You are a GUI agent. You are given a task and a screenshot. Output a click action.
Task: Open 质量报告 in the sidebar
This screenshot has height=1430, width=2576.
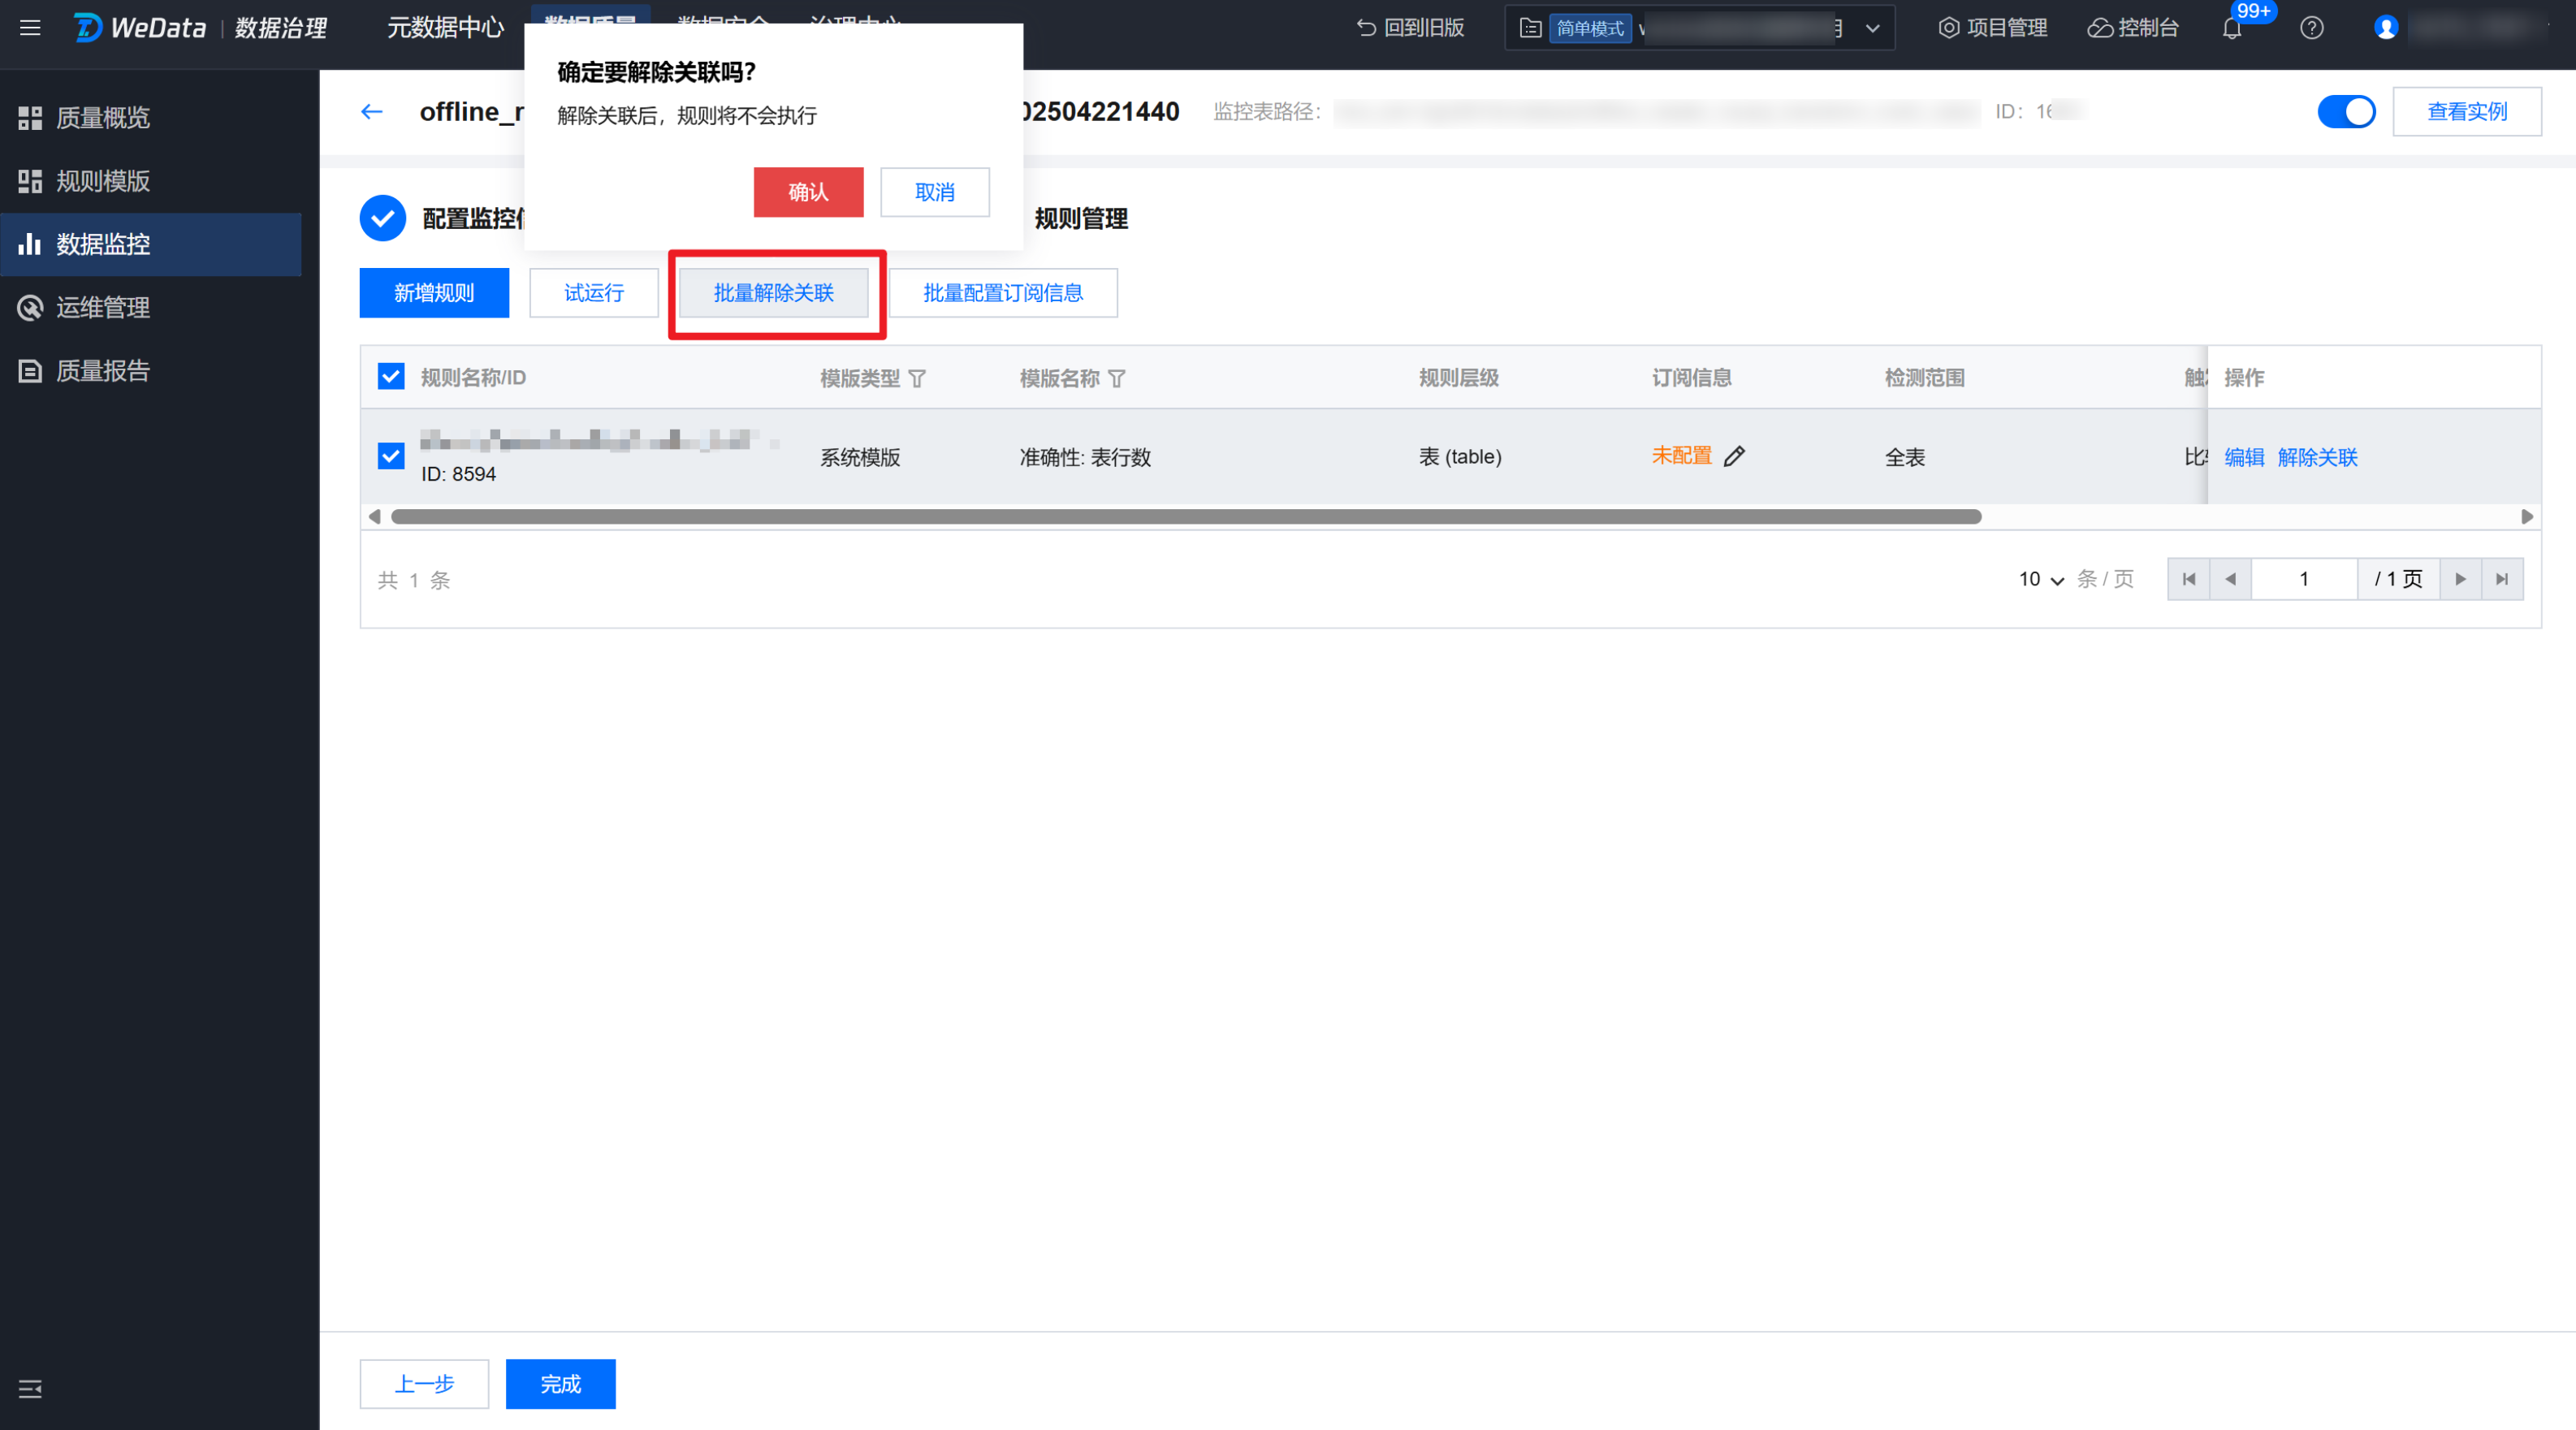tap(151, 370)
